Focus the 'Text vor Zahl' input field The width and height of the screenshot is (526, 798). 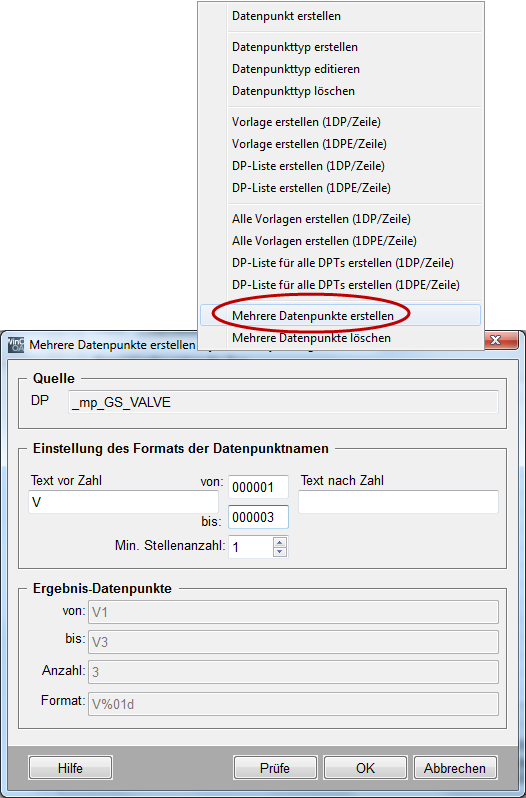point(124,502)
